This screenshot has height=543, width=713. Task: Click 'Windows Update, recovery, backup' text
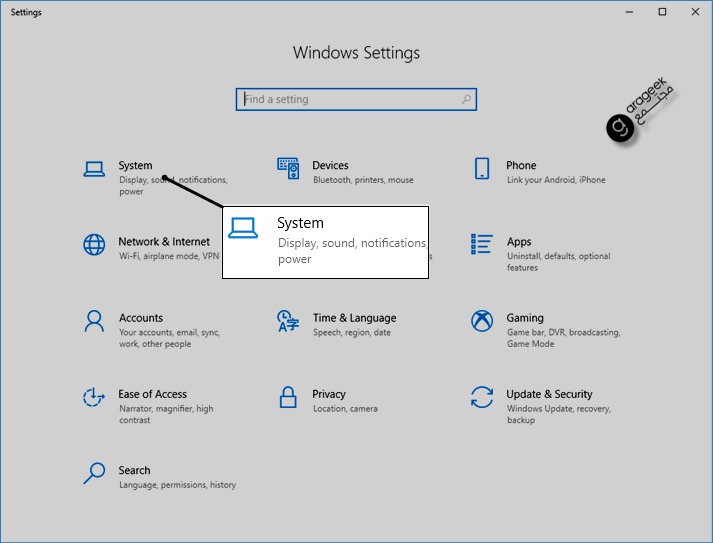(x=559, y=414)
